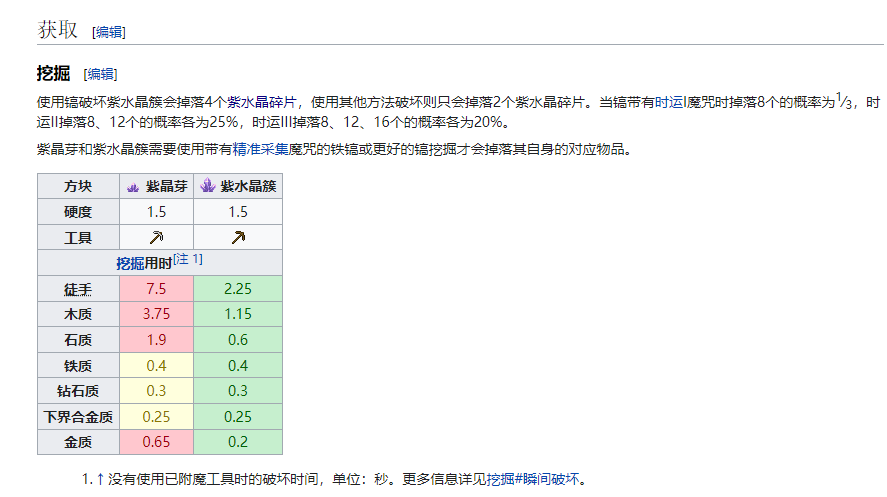Edit the 获取 section via 编辑 link
Viewport: 887px width, 497px height.
point(109,32)
